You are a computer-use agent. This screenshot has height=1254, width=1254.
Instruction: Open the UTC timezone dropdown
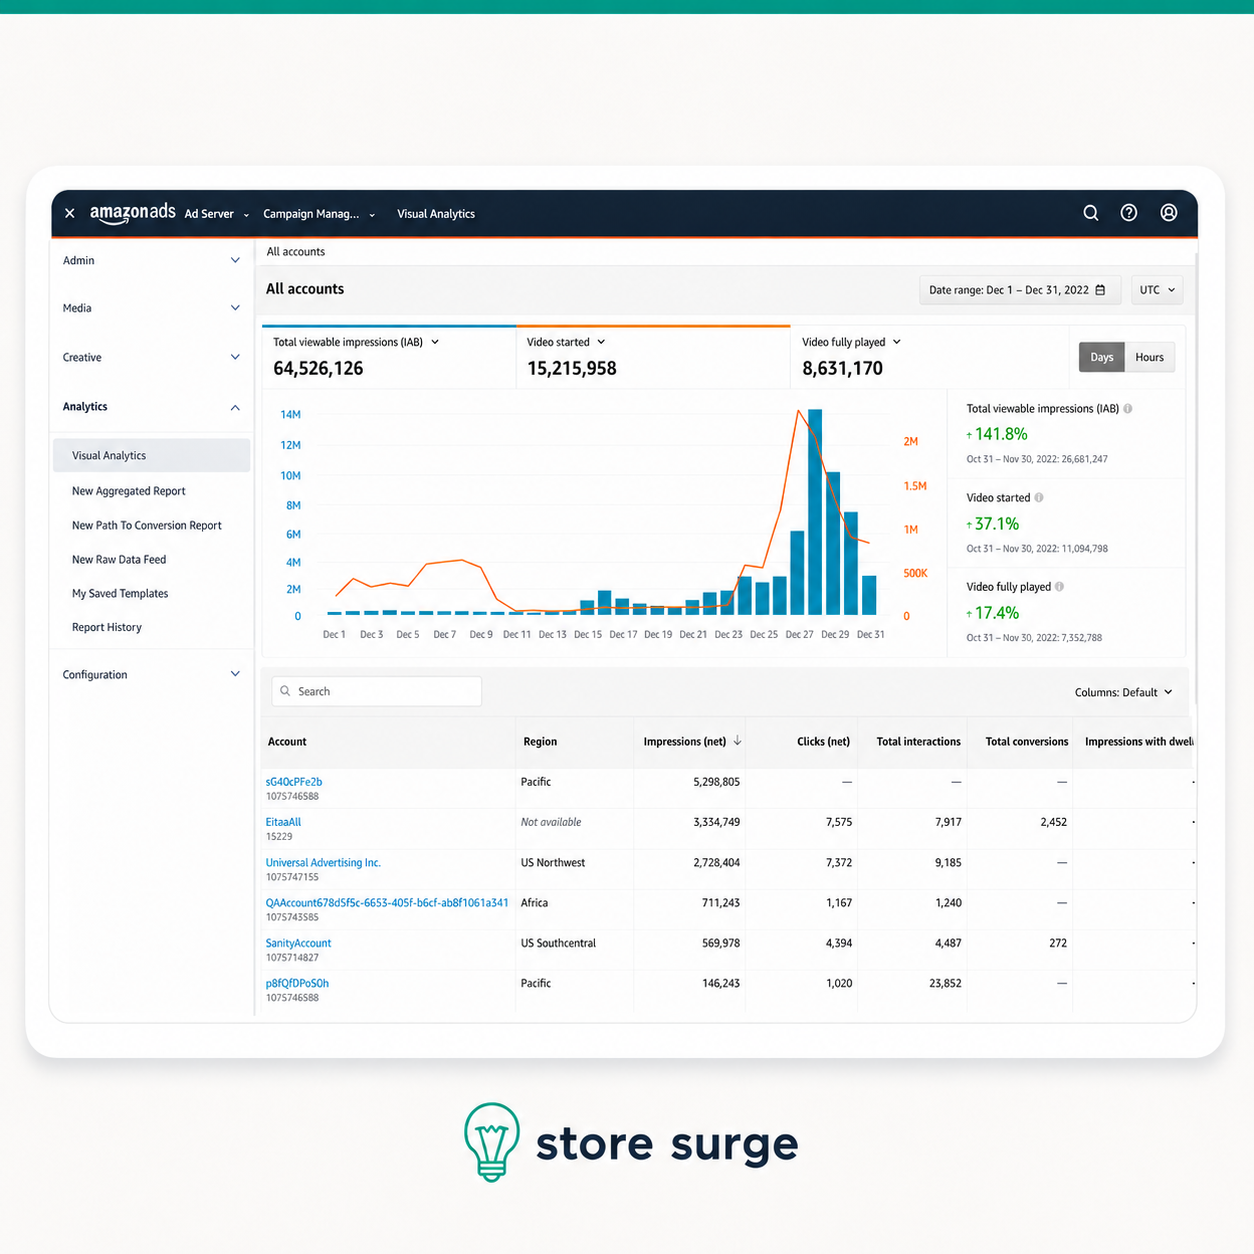click(1157, 290)
